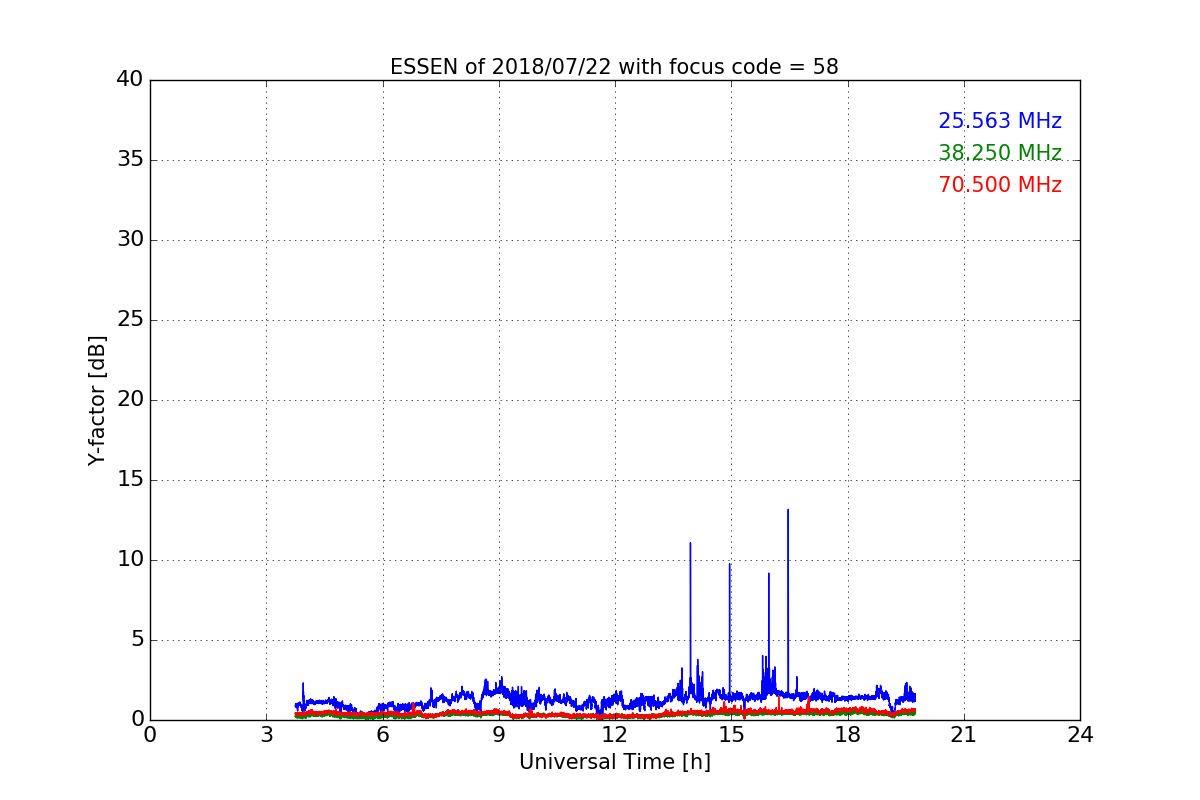Click the y-axis tick label '10'
Viewport: 1200px width, 800px height.
click(x=130, y=560)
